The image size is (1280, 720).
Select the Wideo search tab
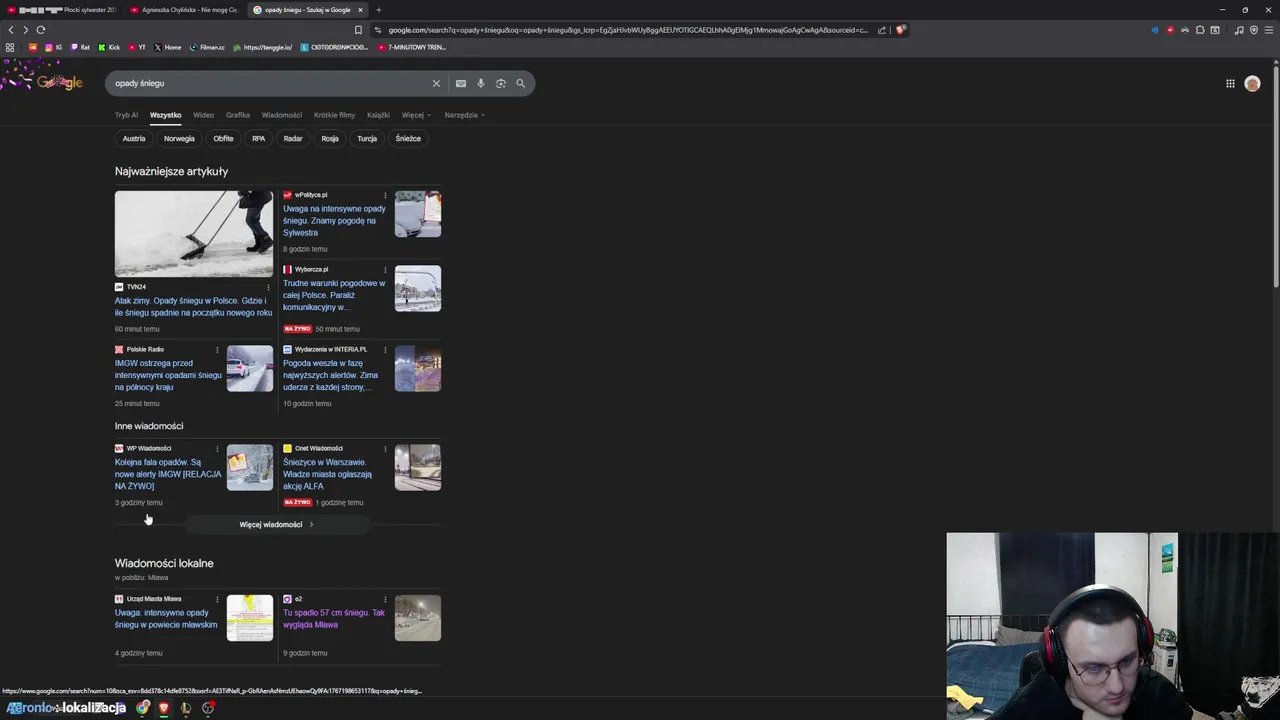pyautogui.click(x=203, y=115)
